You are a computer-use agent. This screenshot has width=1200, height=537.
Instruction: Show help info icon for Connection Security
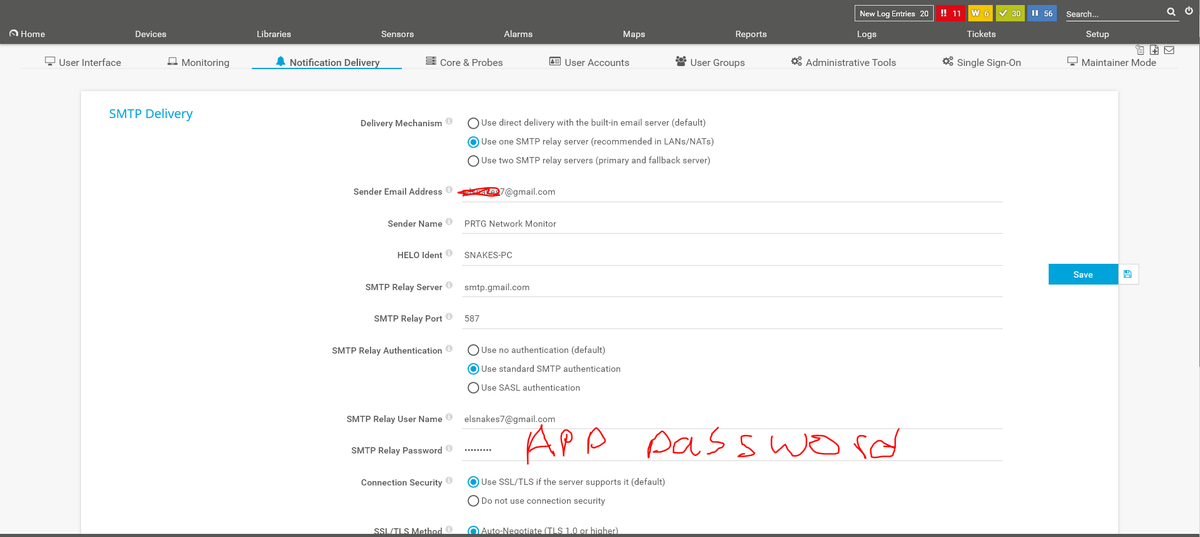point(450,482)
